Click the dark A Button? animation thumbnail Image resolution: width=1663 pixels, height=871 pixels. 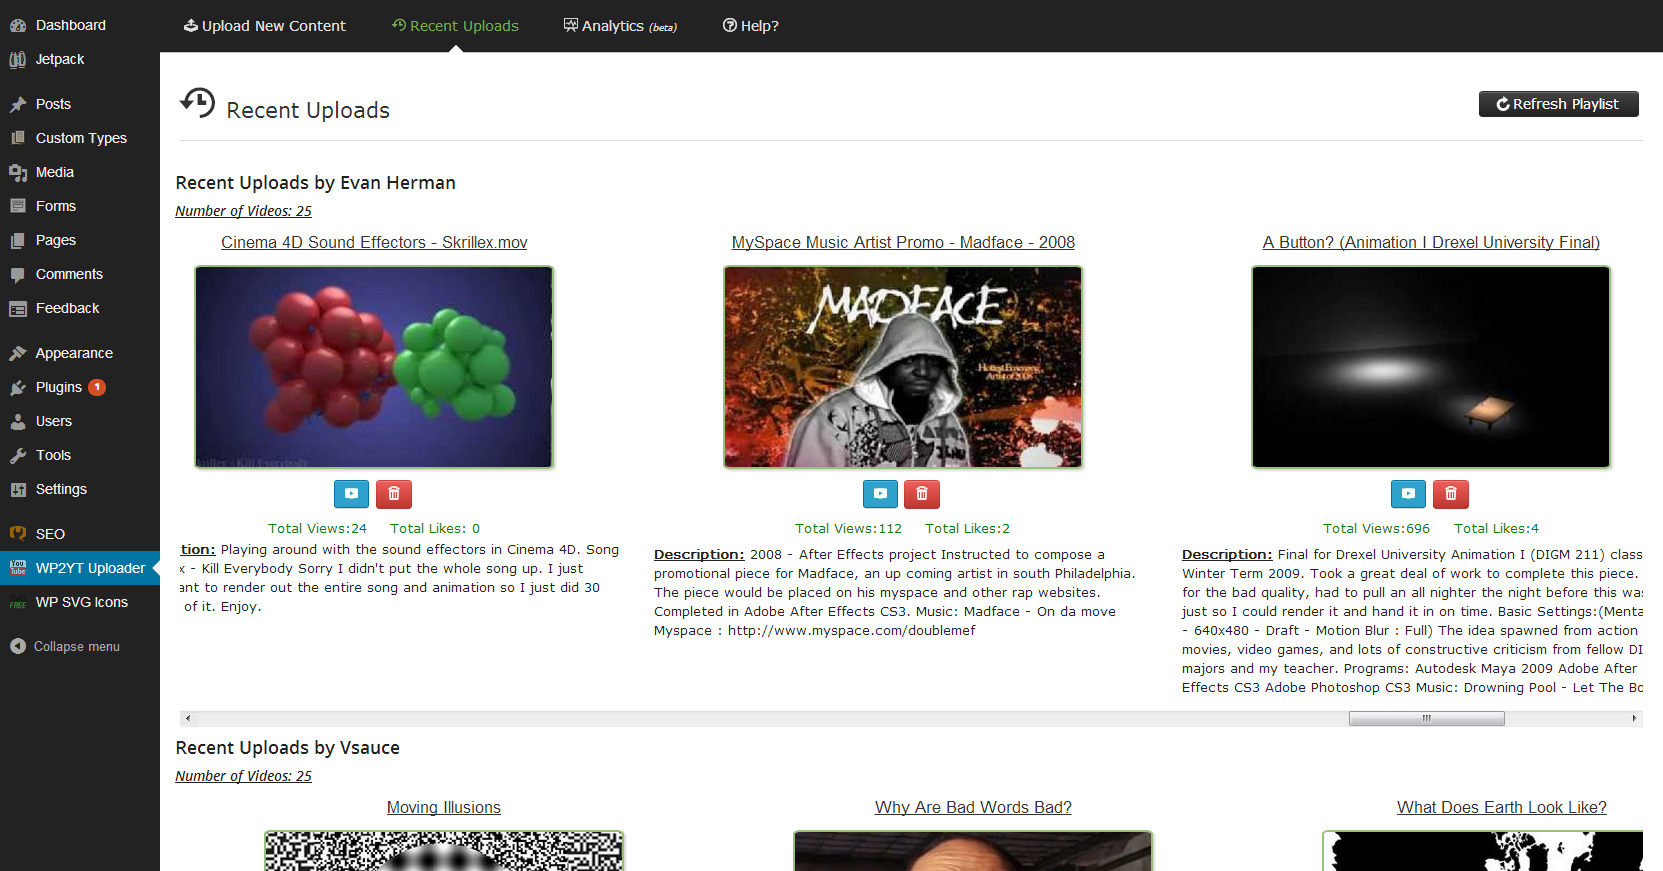[1431, 367]
